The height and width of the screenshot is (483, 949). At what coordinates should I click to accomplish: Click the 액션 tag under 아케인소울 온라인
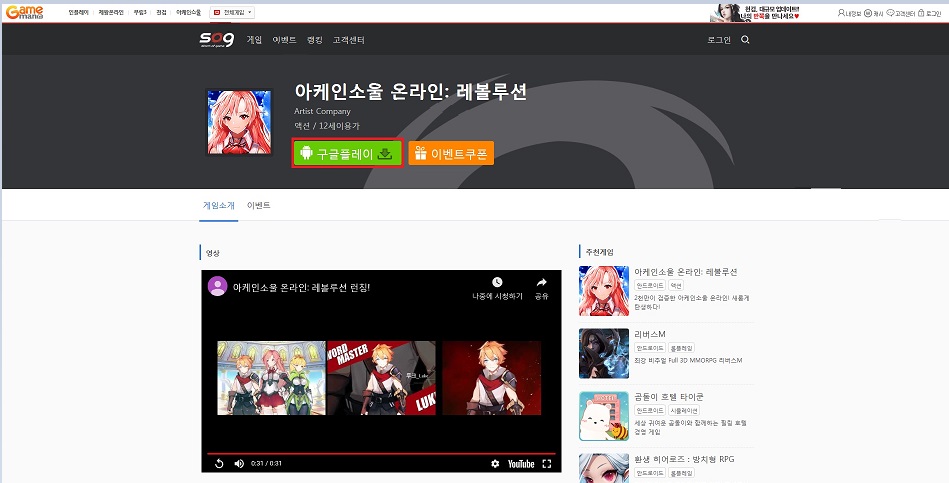pyautogui.click(x=676, y=285)
